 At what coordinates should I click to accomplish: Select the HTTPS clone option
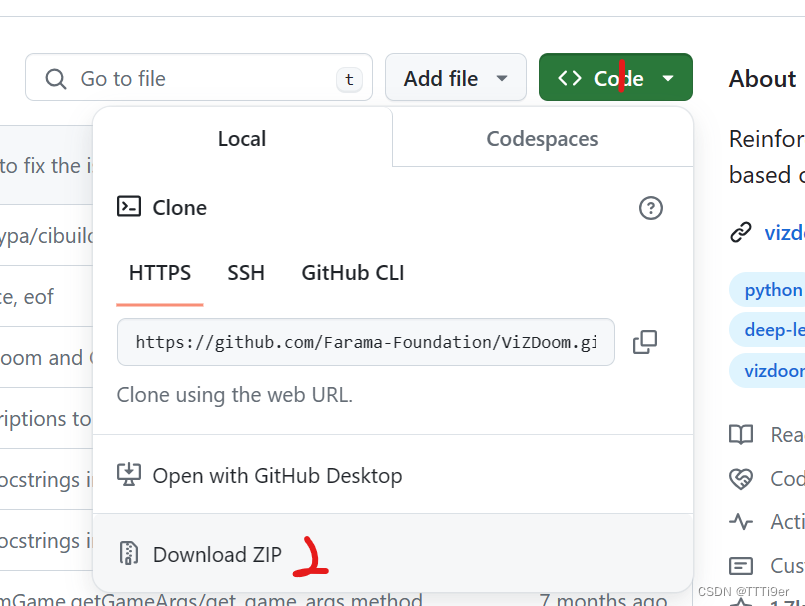(160, 274)
